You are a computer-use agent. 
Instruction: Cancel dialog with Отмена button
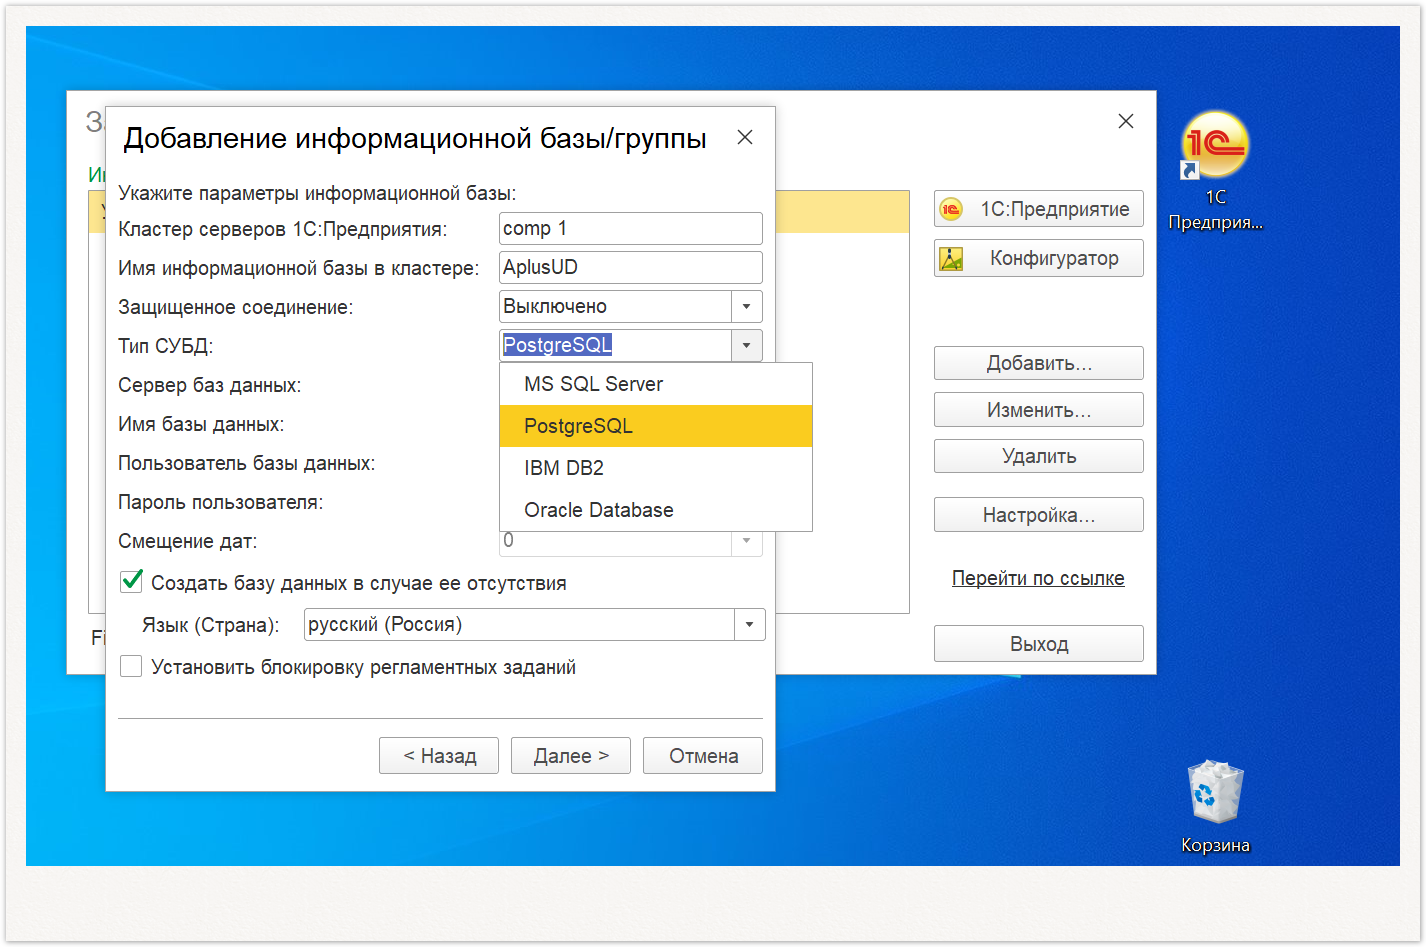(x=703, y=756)
